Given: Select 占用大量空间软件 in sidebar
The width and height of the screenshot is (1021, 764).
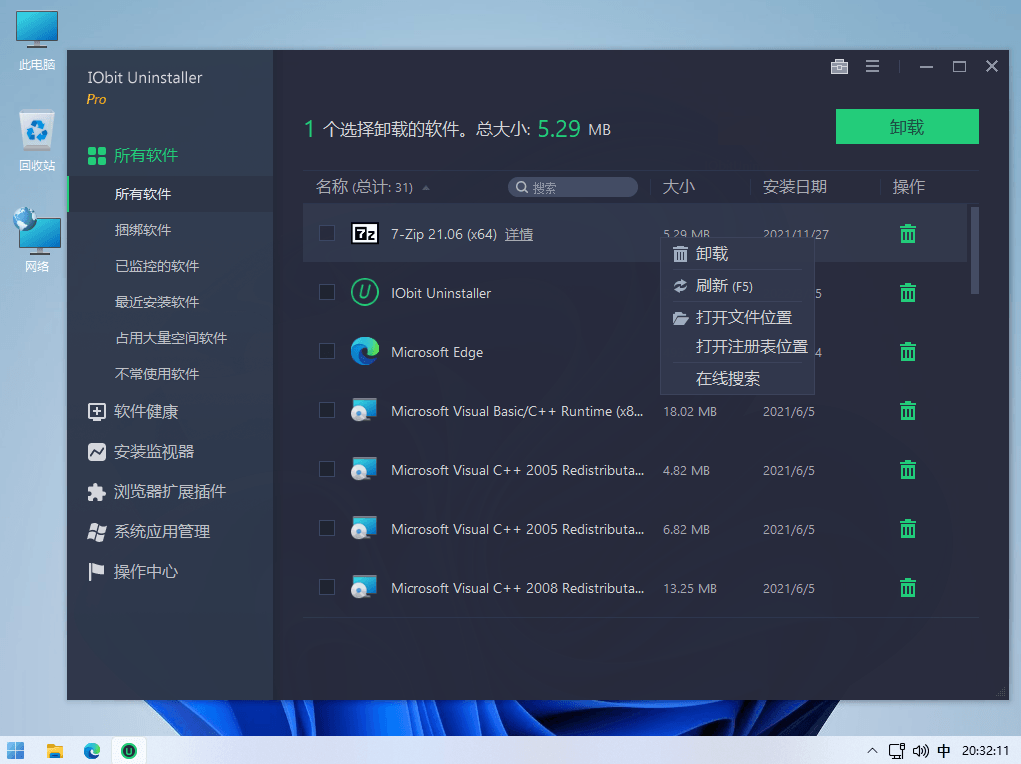Looking at the screenshot, I should 170,337.
